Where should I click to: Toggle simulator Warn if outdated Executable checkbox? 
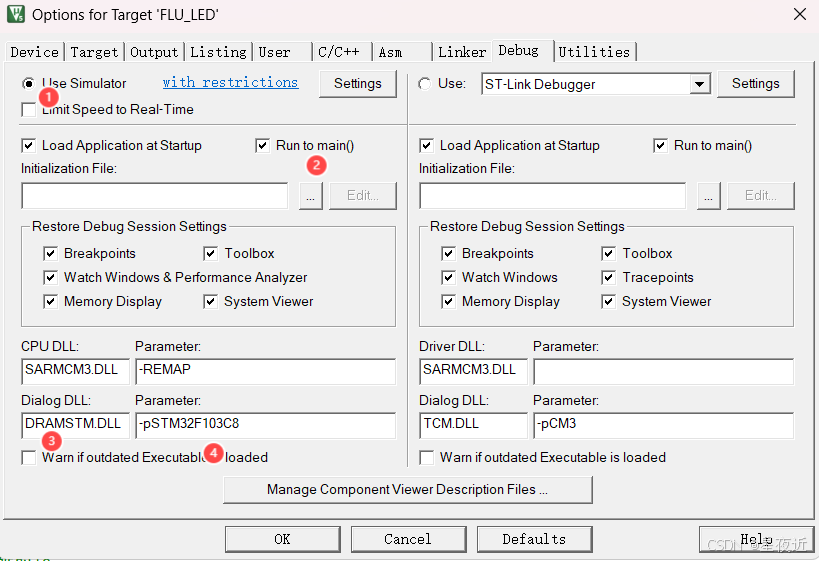tap(29, 458)
